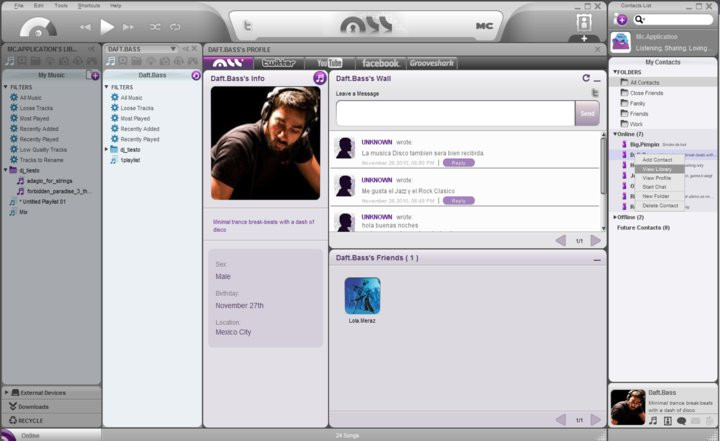Collapse the FILTERS section under My Music
This screenshot has height=441, width=720.
[6, 87]
